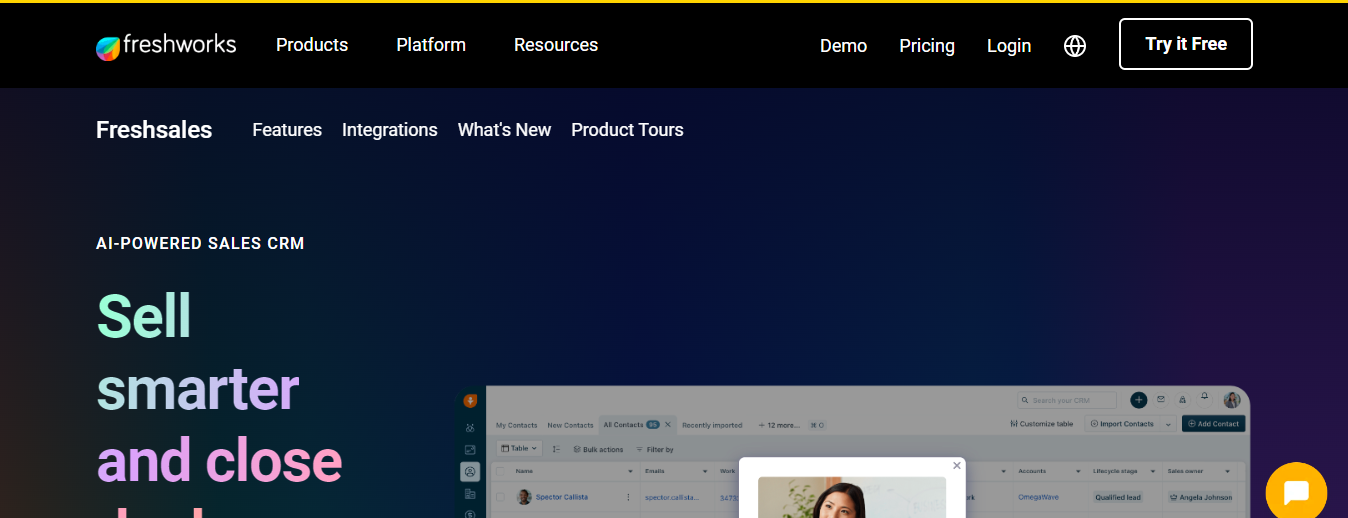Close the popup with the X

tap(957, 465)
